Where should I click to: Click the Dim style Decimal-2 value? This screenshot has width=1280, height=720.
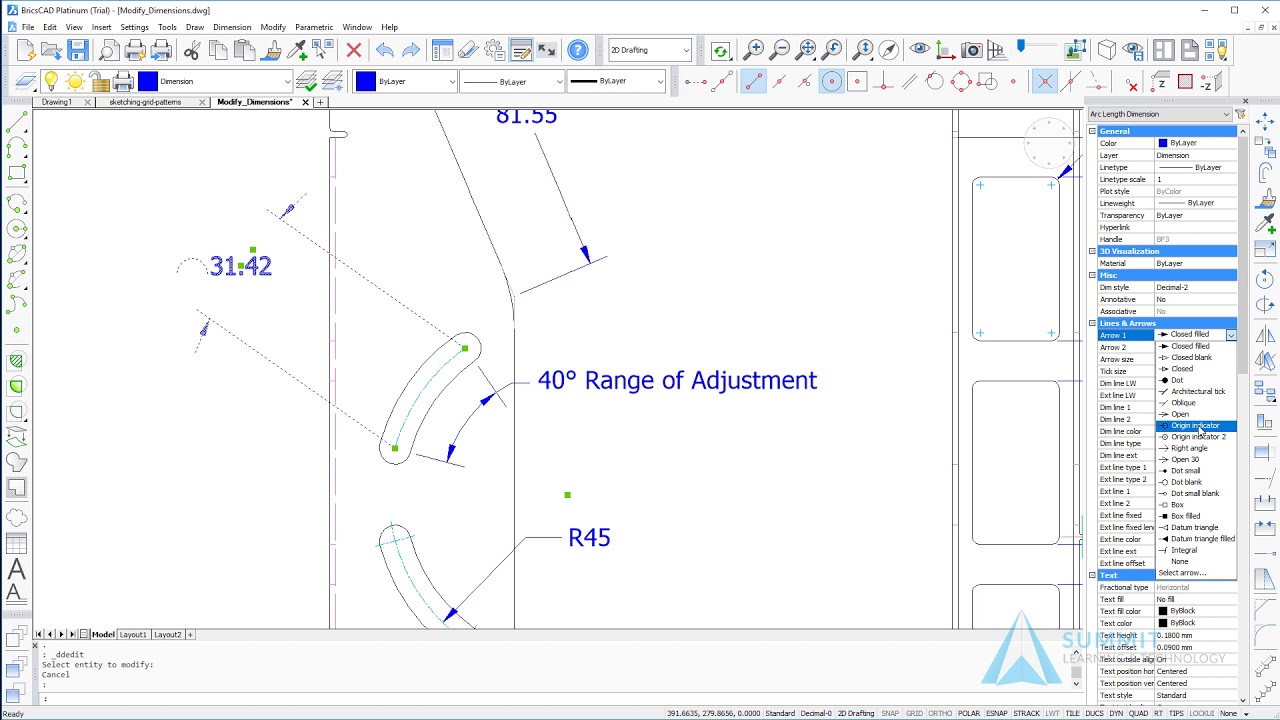pyautogui.click(x=1195, y=287)
